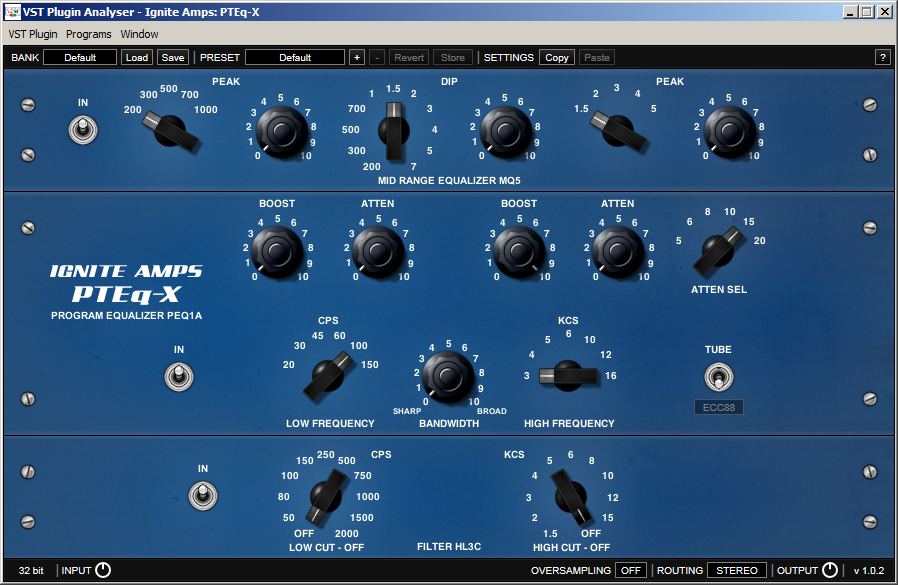The image size is (898, 585).
Task: Toggle the OVERSAMPLING OFF button
Action: pos(631,570)
